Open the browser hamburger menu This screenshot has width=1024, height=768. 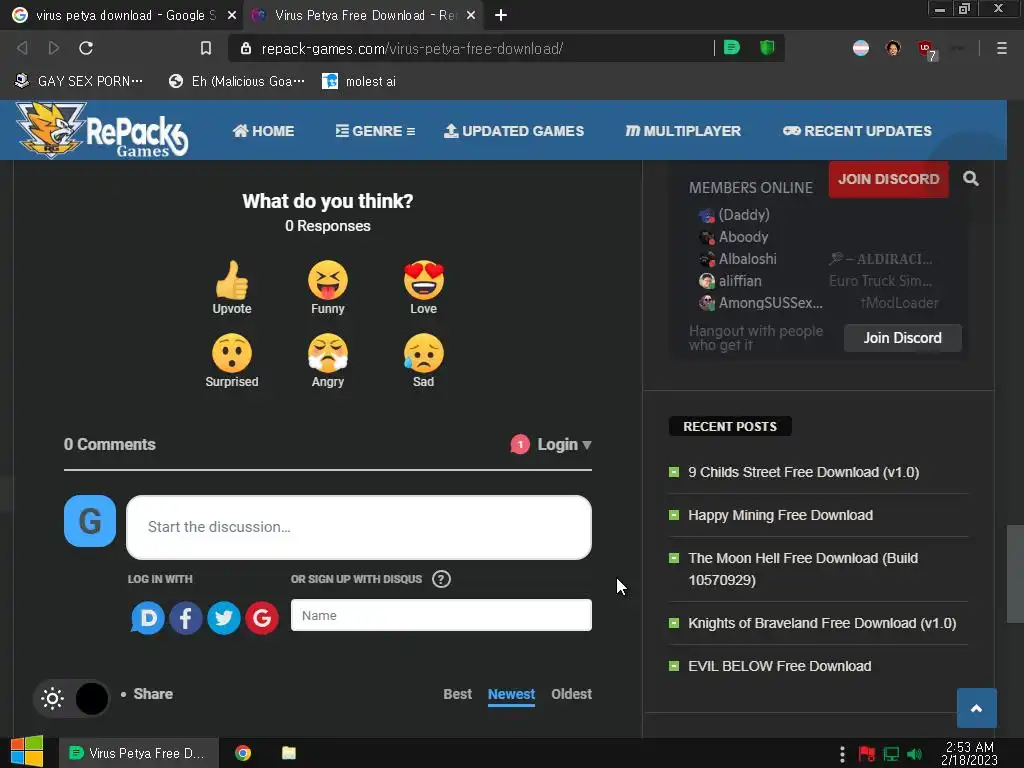coord(1001,48)
